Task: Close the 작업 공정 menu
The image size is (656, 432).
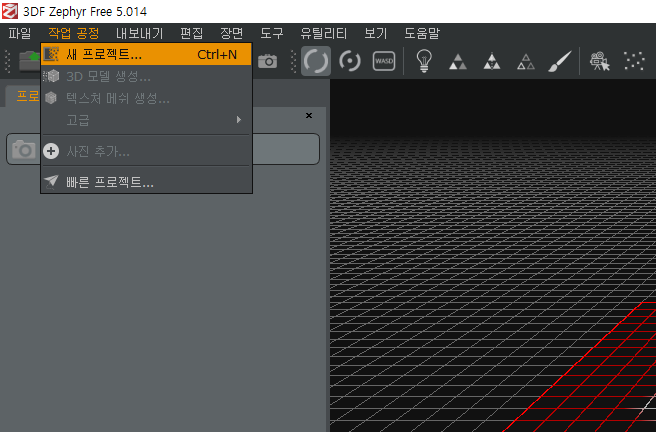Action: (x=74, y=33)
